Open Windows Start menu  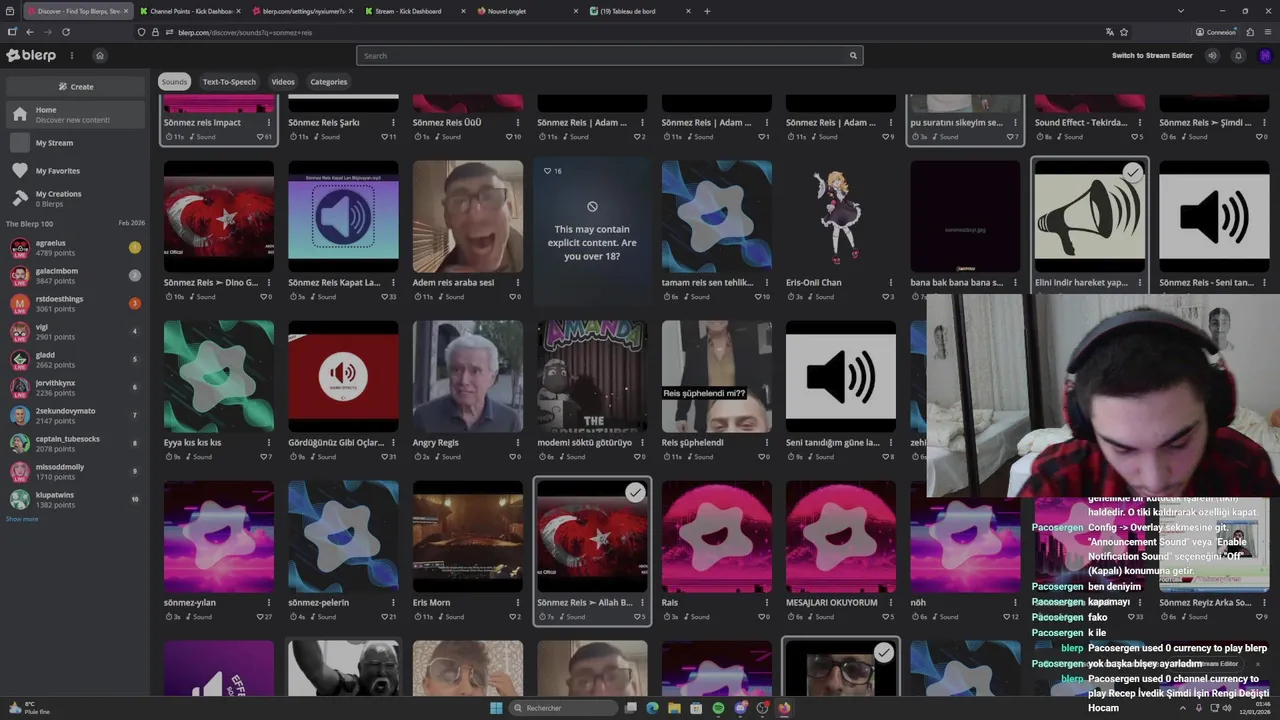pos(496,708)
